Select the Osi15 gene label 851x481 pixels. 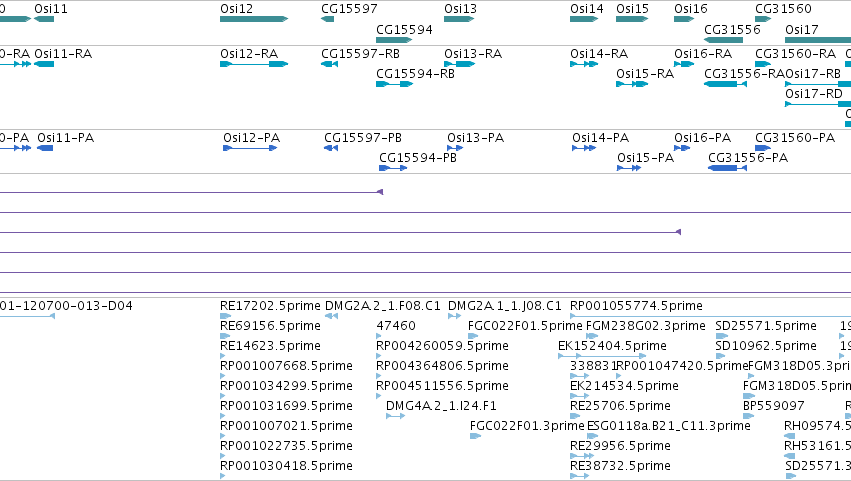[632, 9]
